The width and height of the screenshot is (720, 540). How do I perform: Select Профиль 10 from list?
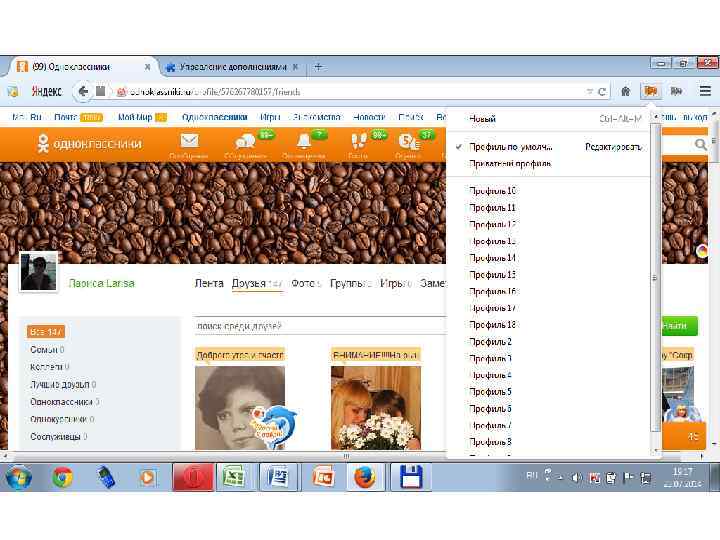[x=493, y=191]
